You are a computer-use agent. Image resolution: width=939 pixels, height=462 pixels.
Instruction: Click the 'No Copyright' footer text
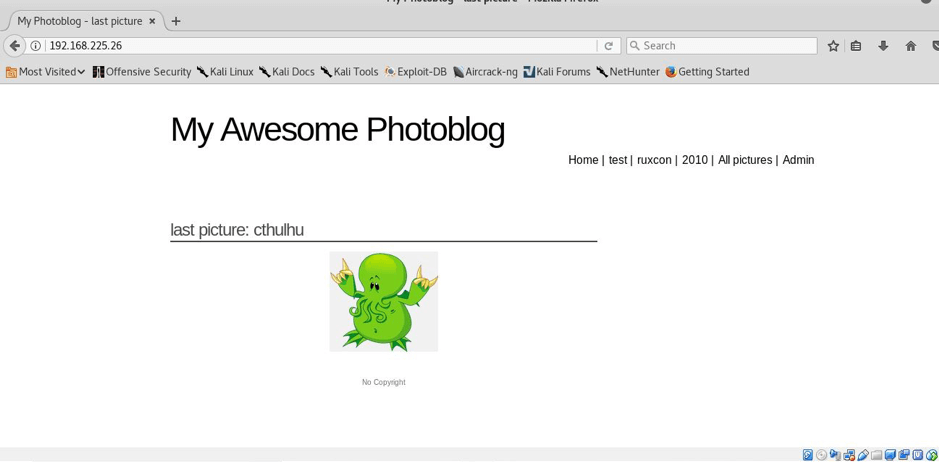[x=384, y=382]
